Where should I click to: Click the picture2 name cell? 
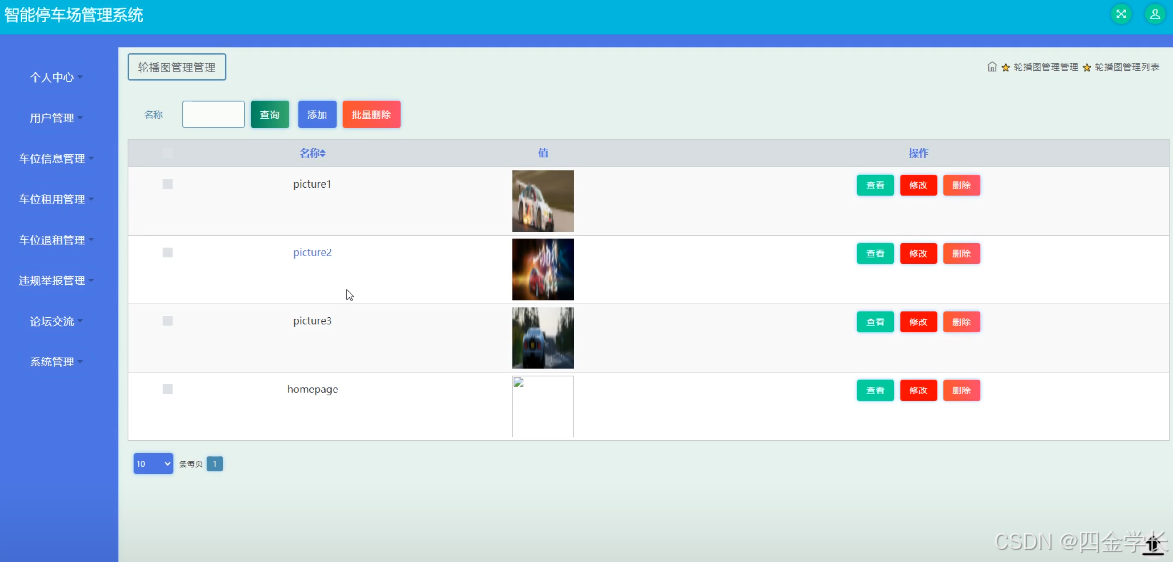tap(312, 252)
